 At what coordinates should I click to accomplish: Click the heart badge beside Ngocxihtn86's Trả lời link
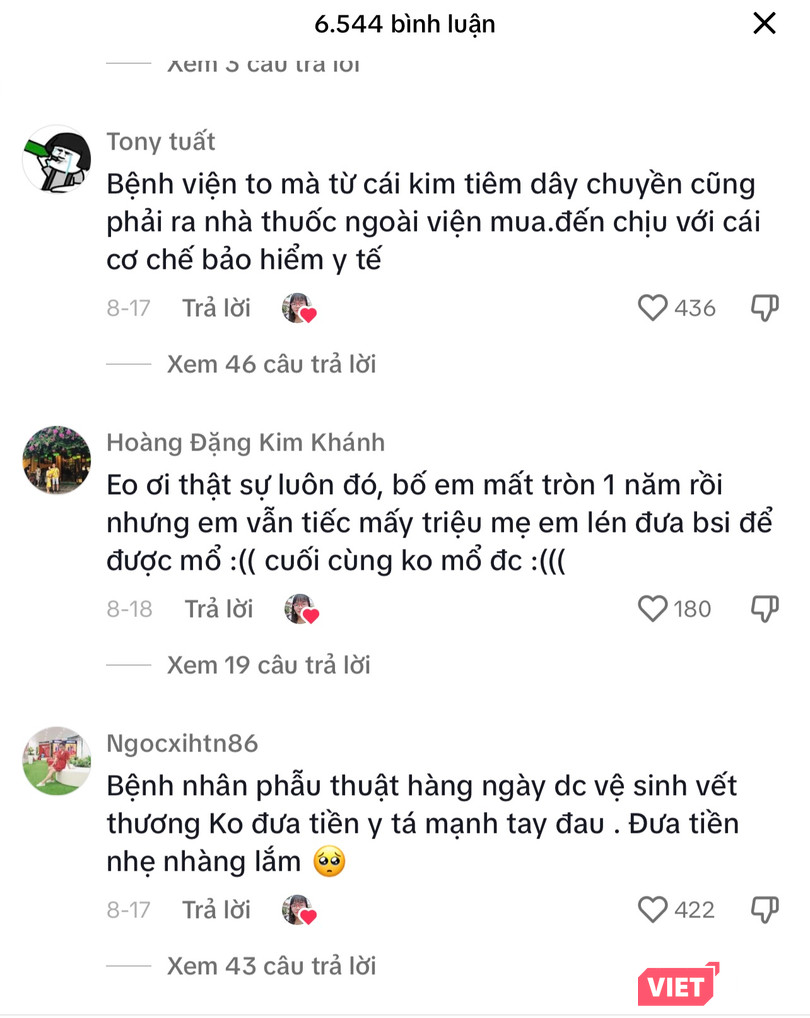tap(304, 910)
